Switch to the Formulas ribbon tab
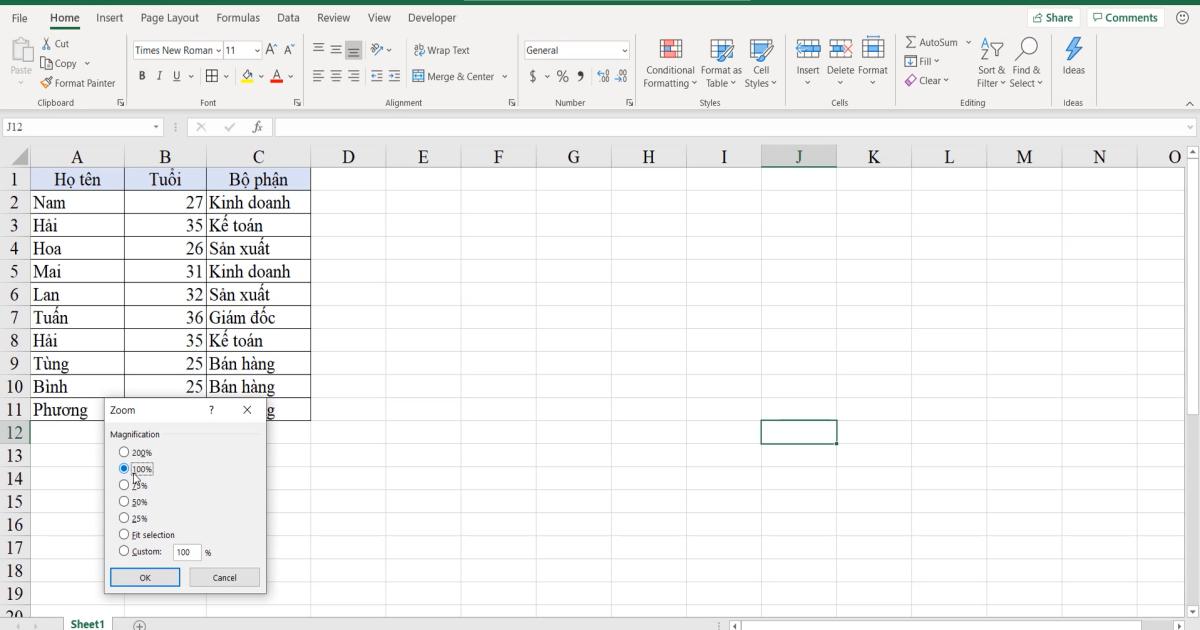The height and width of the screenshot is (630, 1200). coord(237,17)
